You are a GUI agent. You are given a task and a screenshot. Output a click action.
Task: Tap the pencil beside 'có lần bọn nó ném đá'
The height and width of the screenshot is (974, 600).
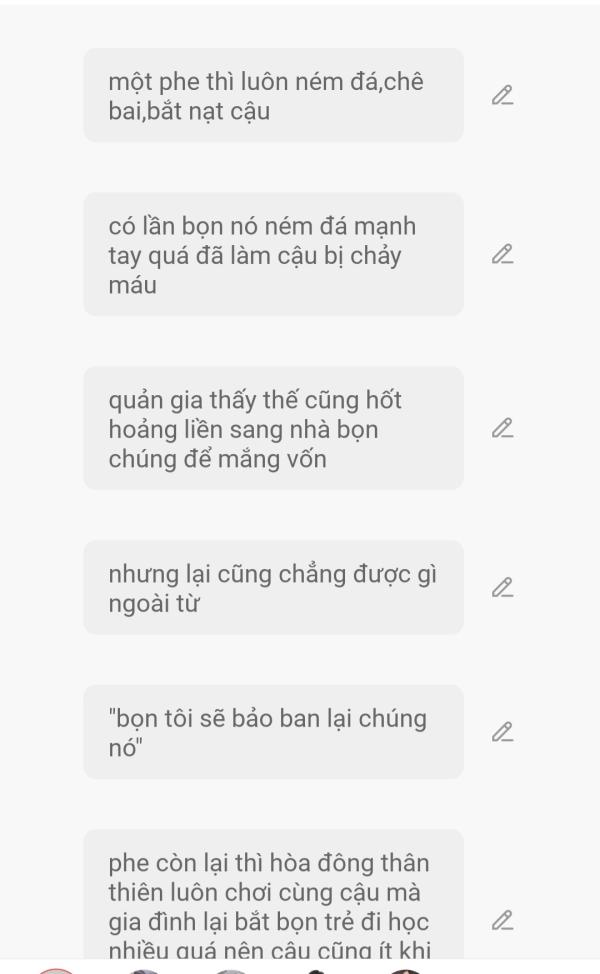502,254
